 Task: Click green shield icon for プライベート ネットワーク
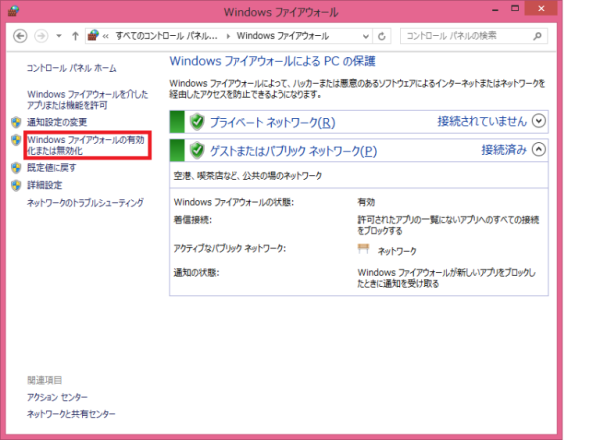(197, 122)
